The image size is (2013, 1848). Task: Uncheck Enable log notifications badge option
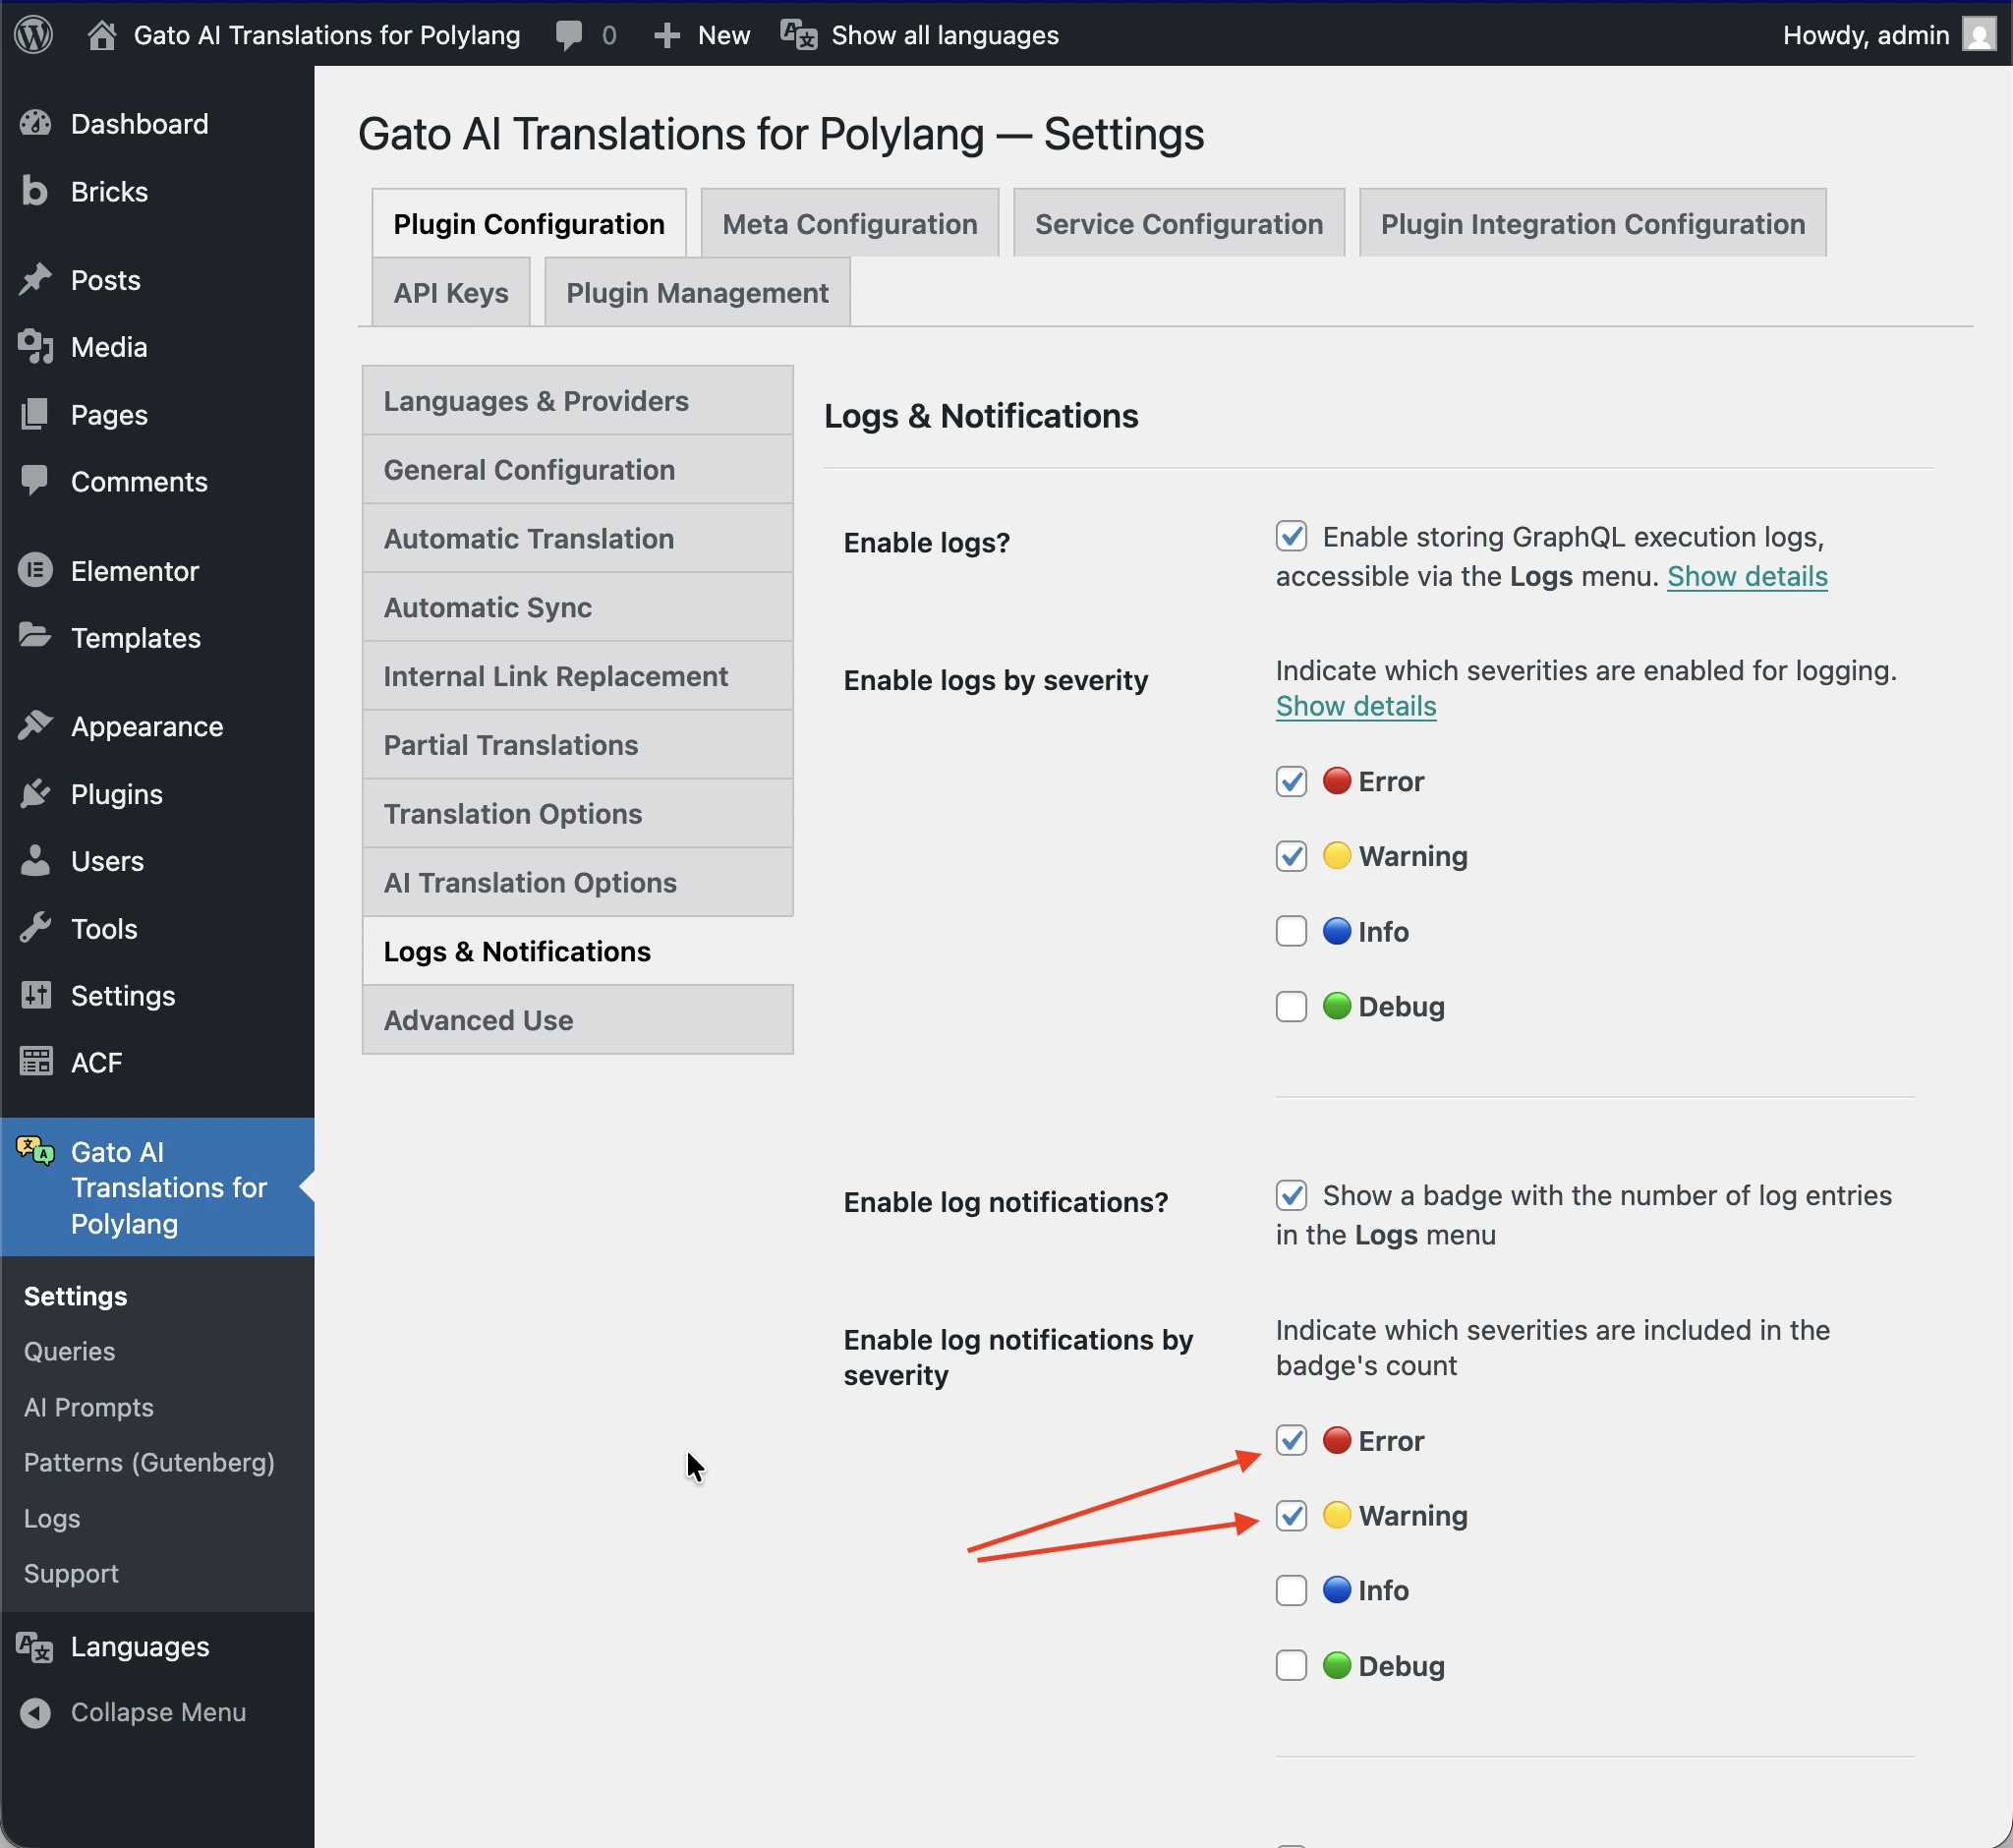1291,1195
